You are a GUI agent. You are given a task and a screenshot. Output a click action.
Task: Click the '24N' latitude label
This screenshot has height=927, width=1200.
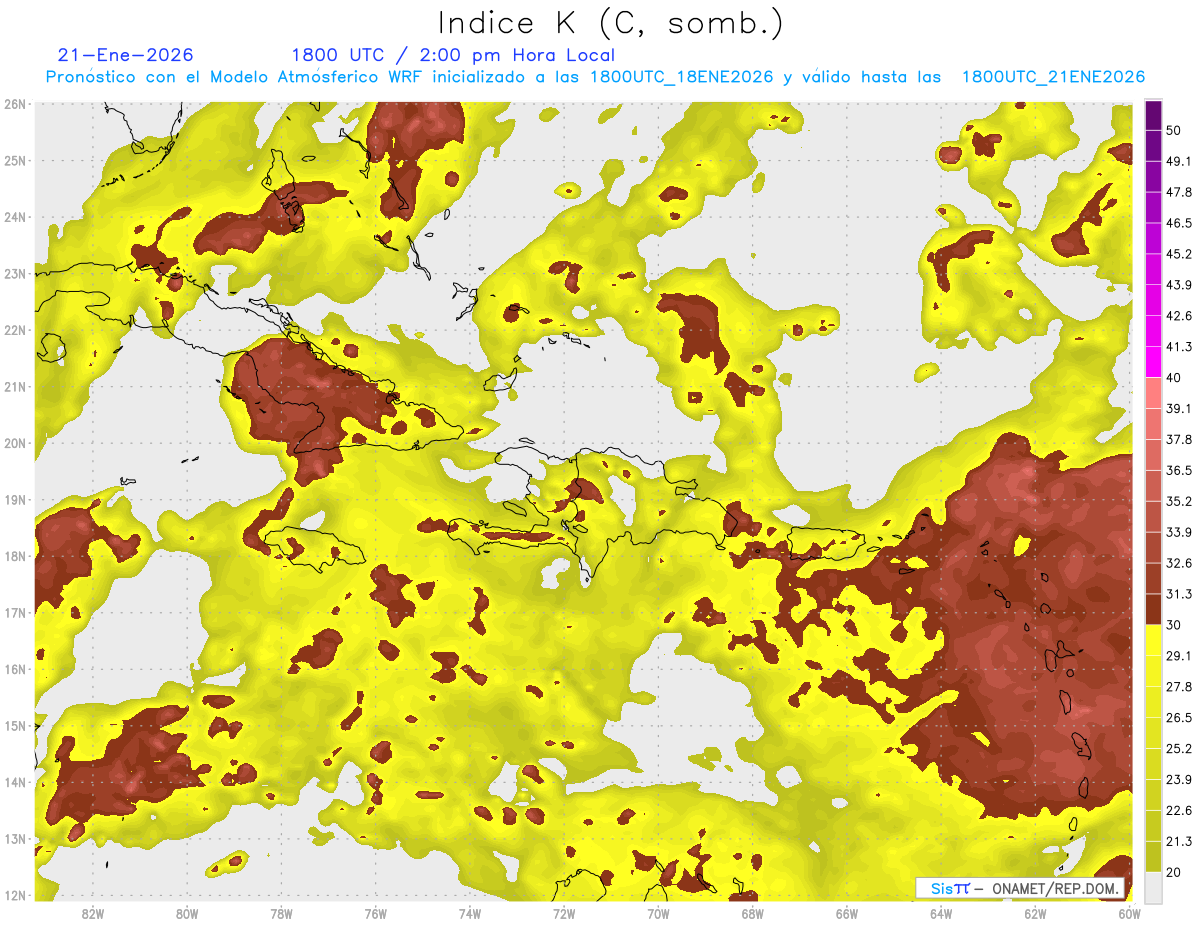pyautogui.click(x=15, y=217)
